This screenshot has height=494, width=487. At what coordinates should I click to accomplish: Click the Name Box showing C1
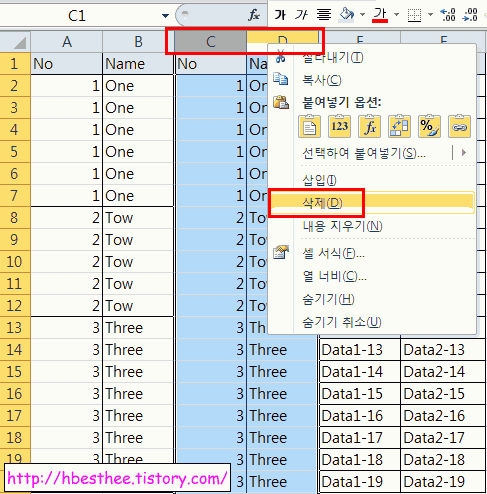coord(77,16)
